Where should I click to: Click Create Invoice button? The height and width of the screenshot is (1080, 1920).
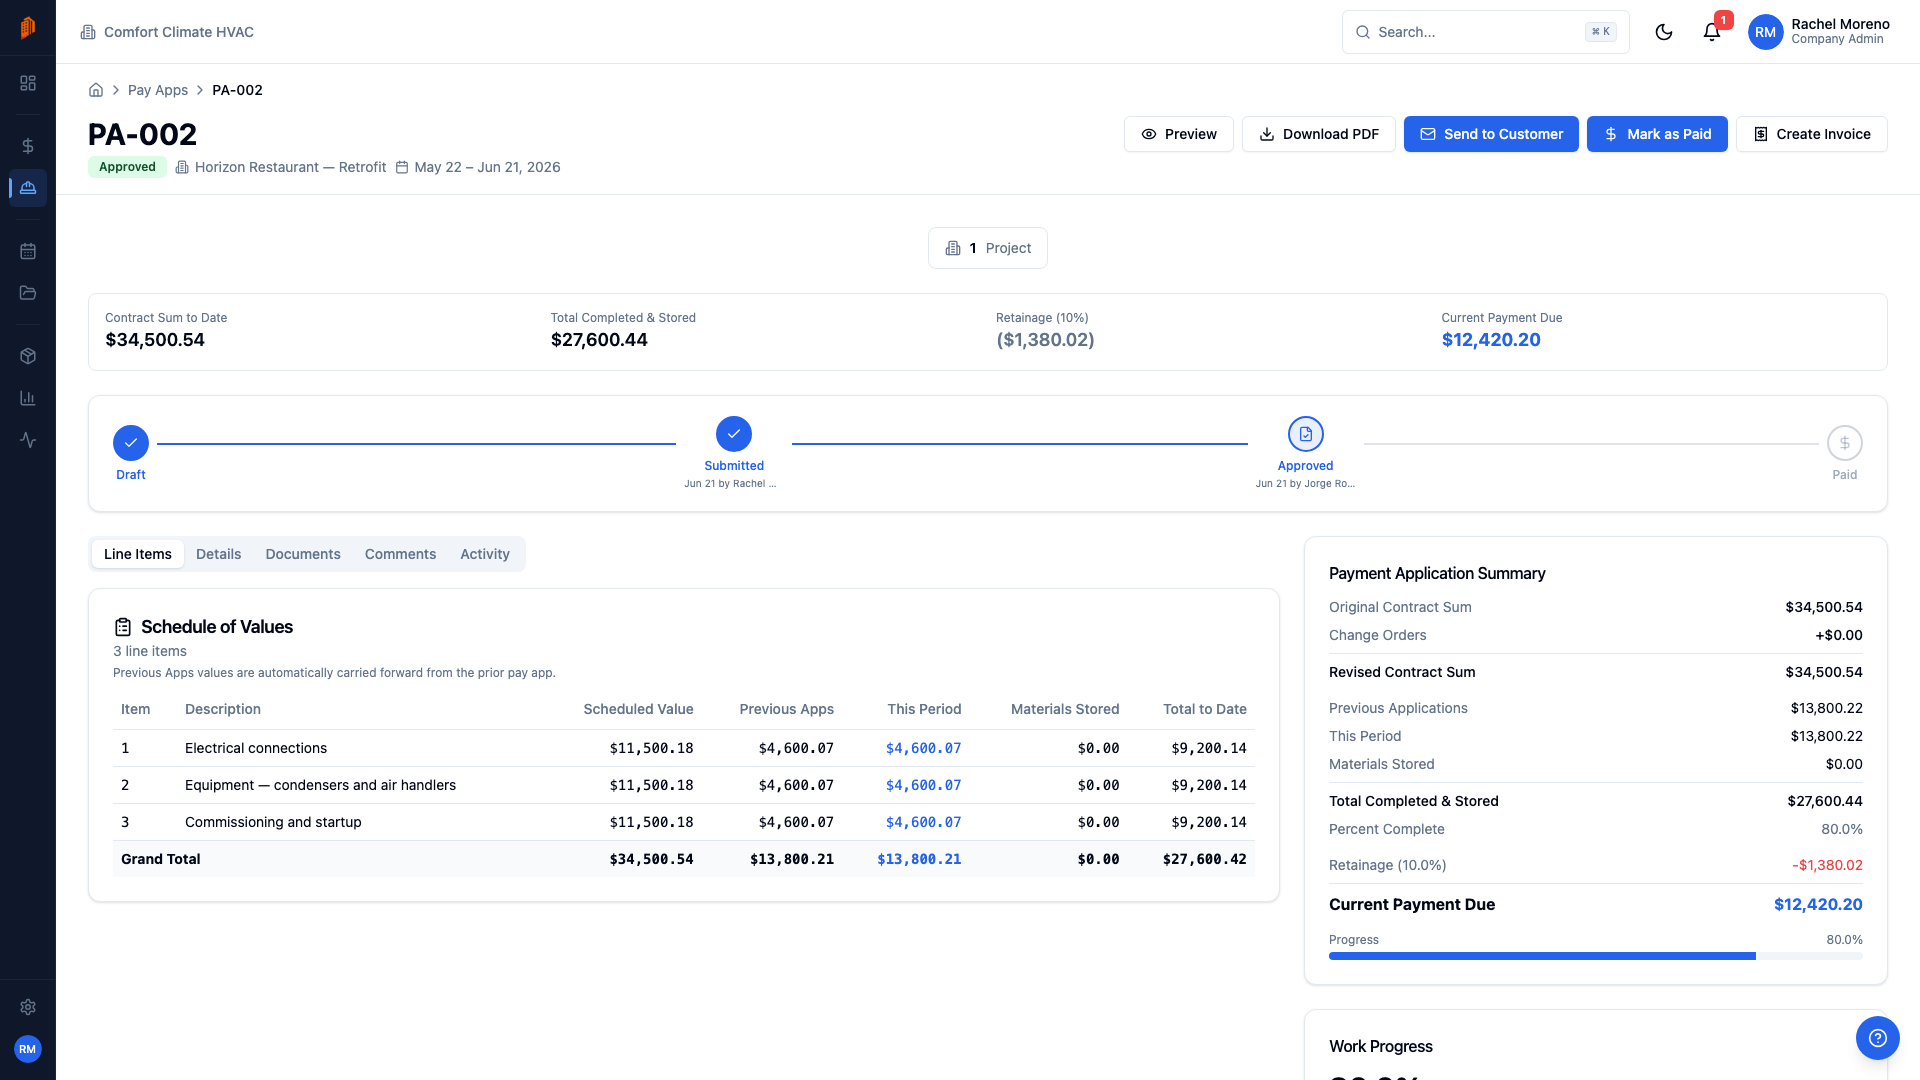click(x=1811, y=134)
